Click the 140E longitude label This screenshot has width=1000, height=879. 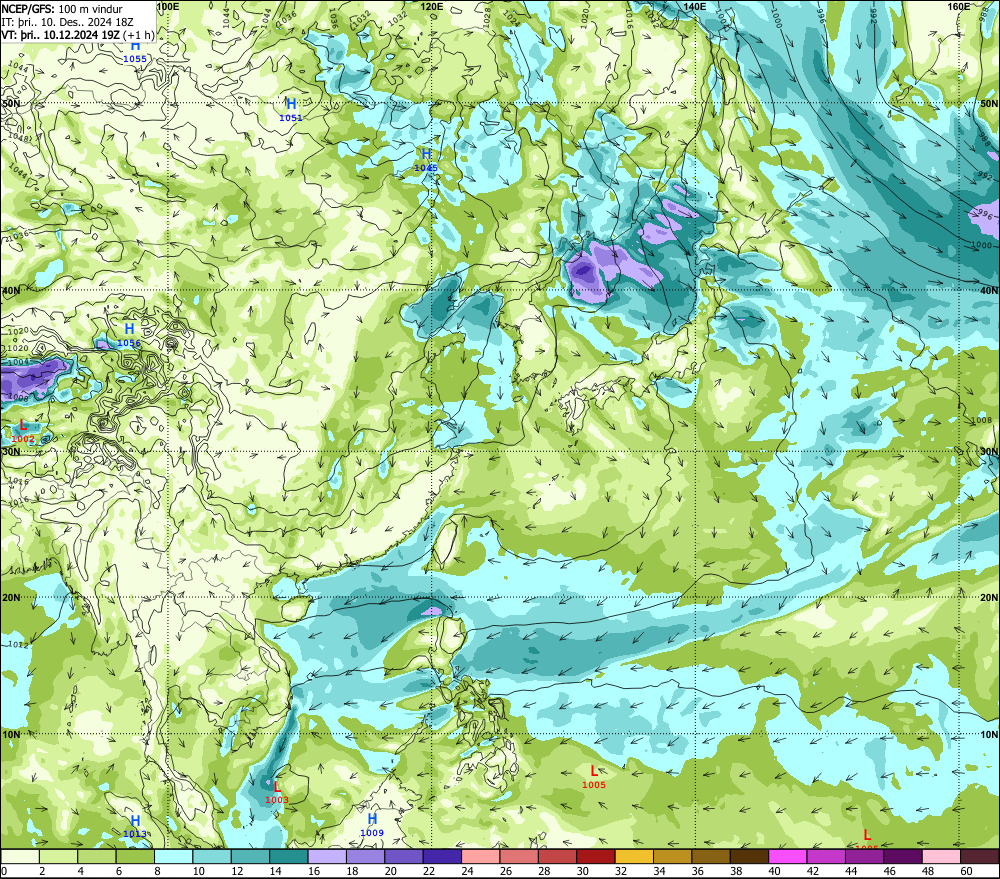pyautogui.click(x=695, y=6)
